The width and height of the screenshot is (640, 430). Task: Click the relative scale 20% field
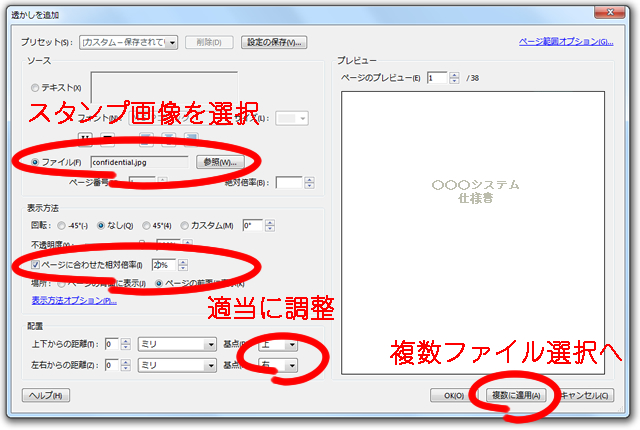[x=164, y=265]
